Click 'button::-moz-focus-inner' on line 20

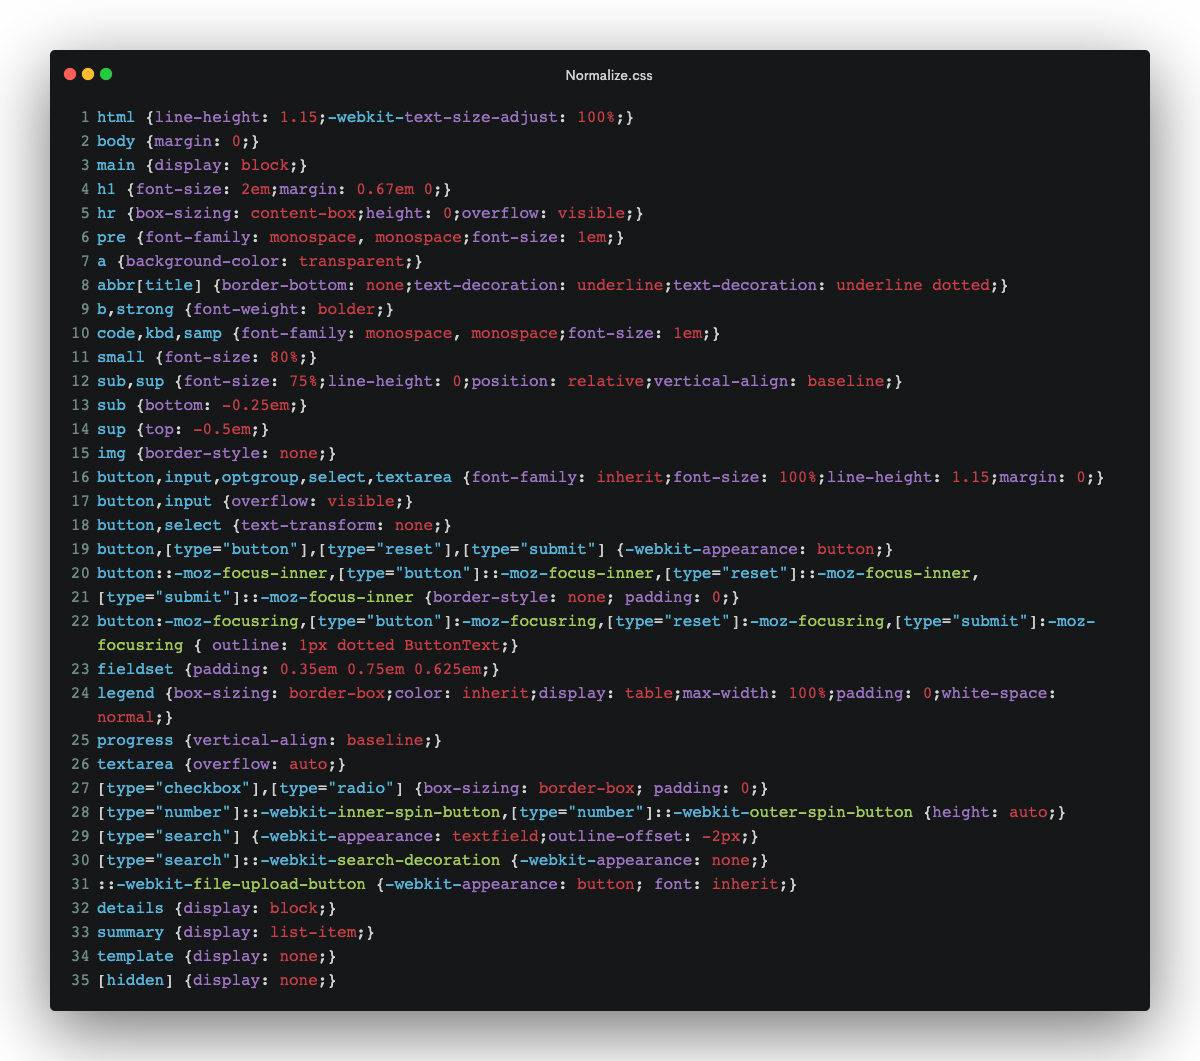click(x=212, y=573)
